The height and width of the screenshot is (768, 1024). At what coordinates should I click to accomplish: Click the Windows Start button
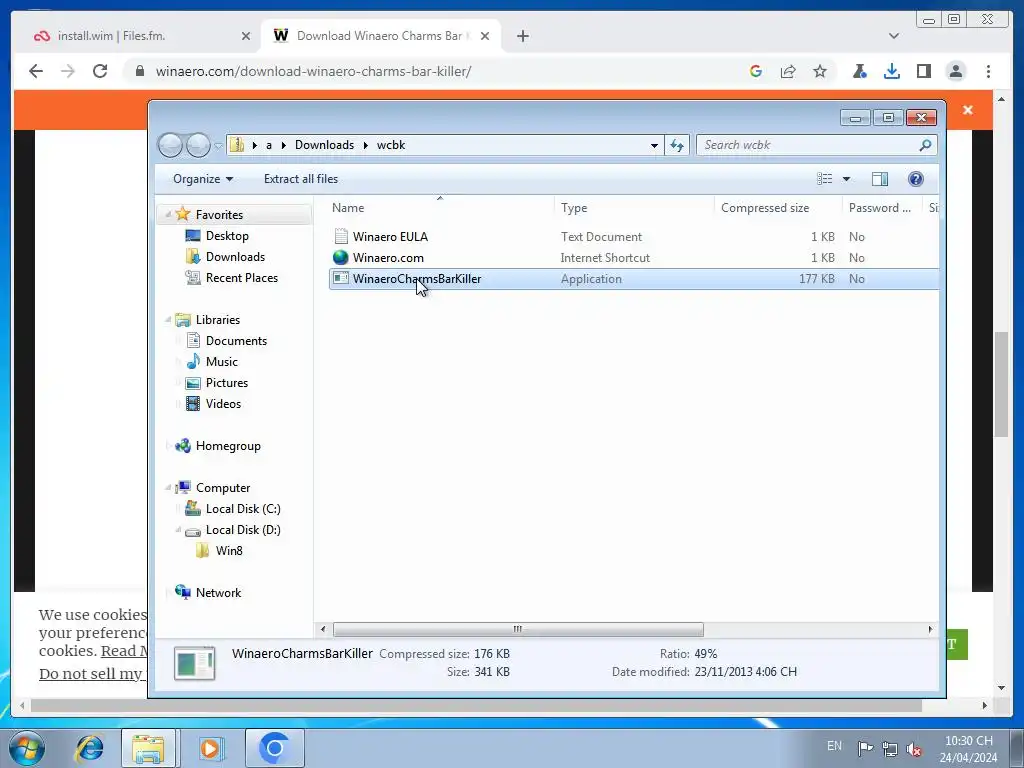coord(27,748)
